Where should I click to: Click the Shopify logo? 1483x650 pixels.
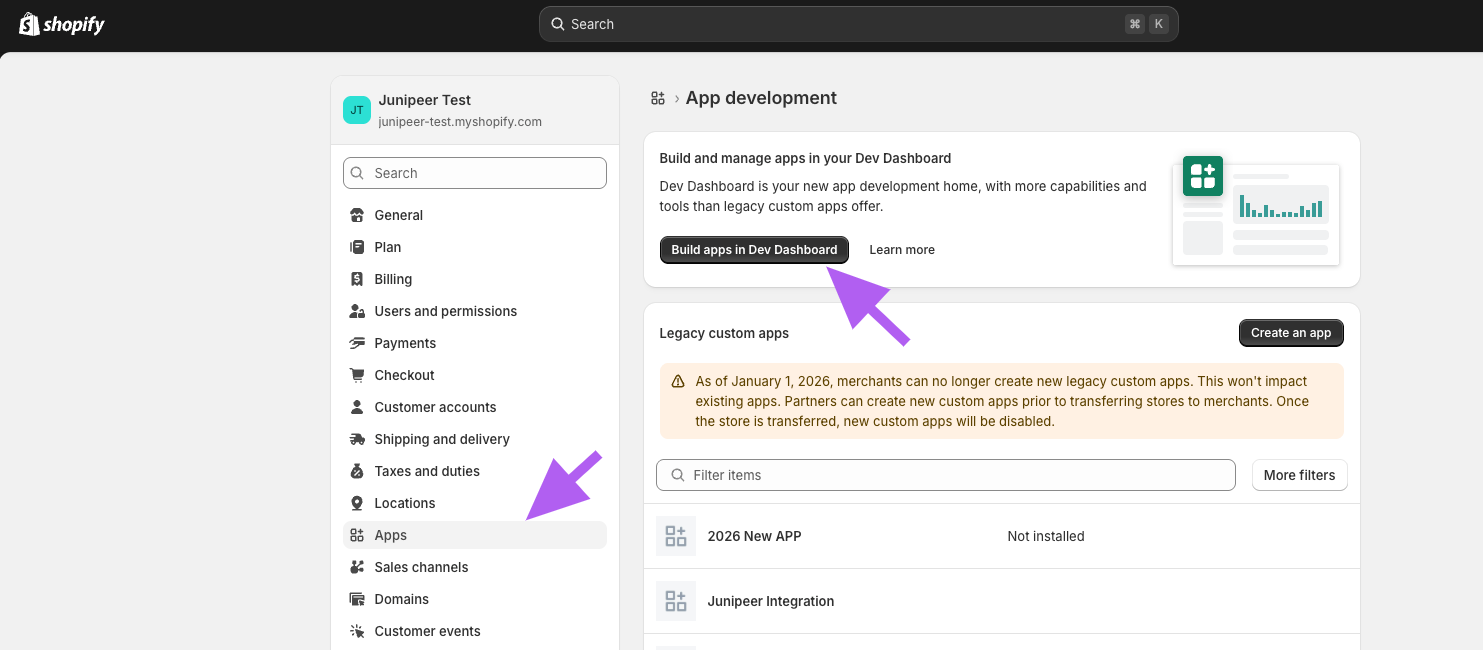pos(62,24)
